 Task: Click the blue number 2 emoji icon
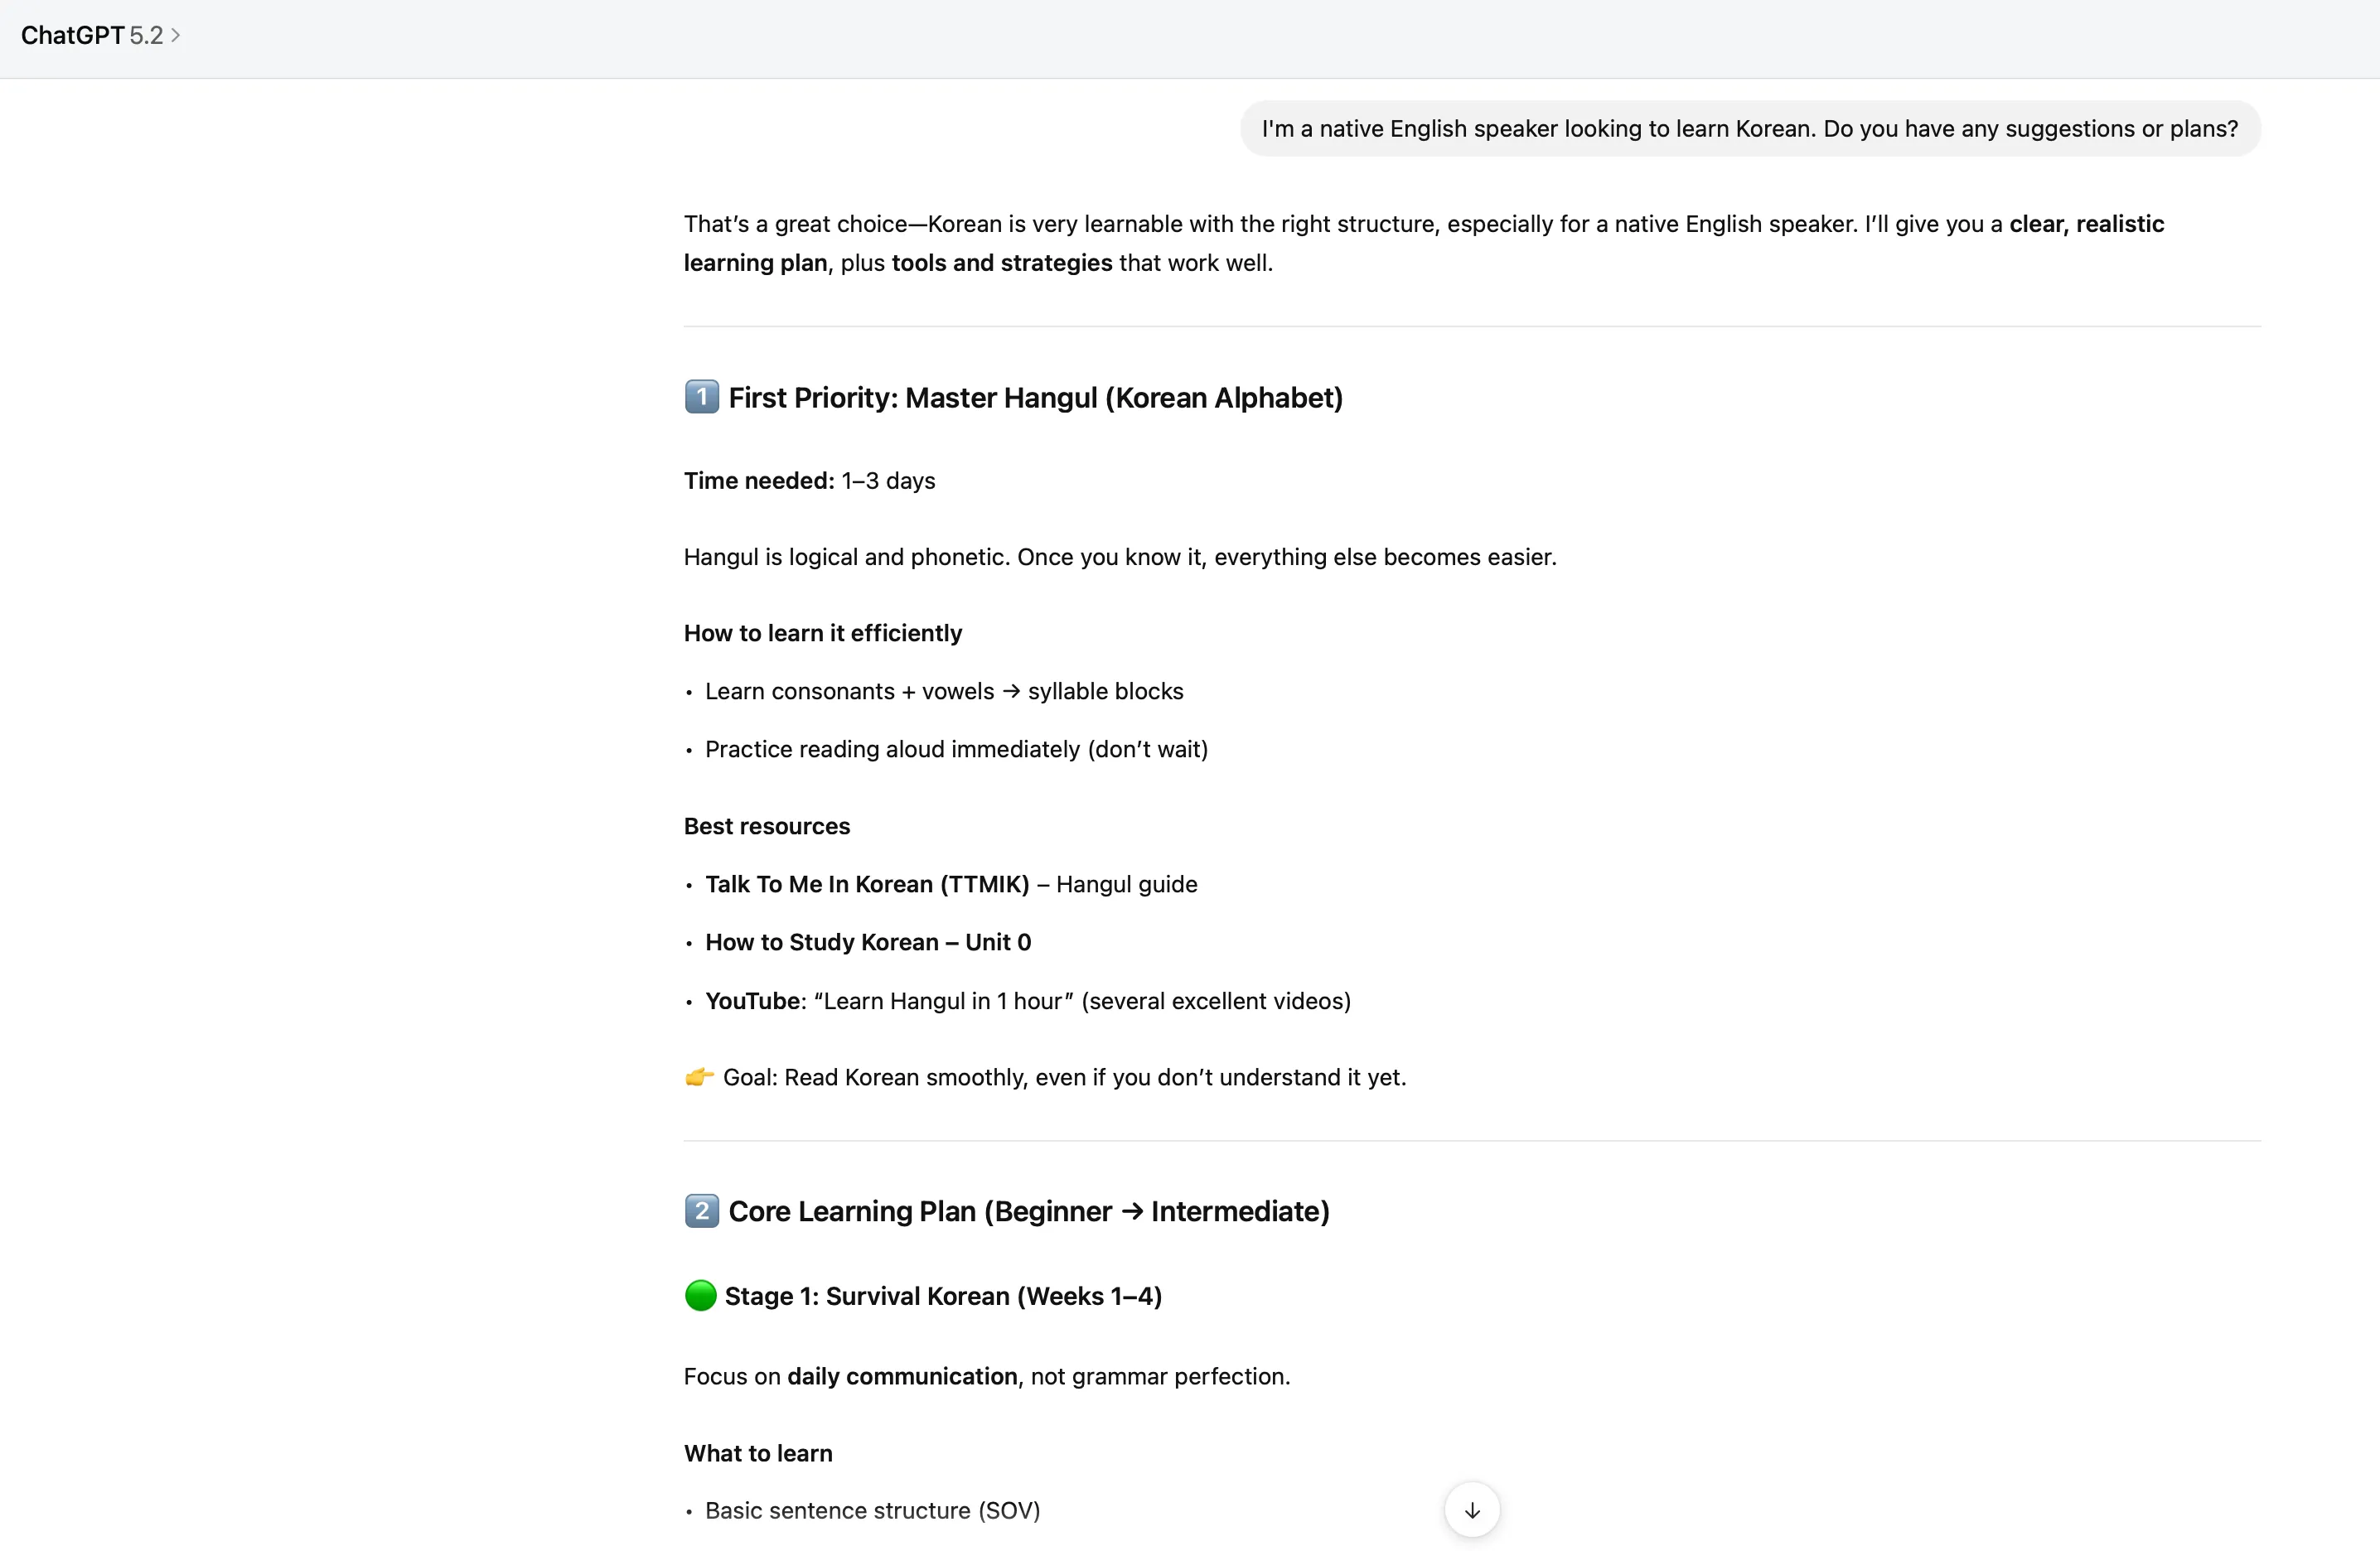pos(701,1211)
